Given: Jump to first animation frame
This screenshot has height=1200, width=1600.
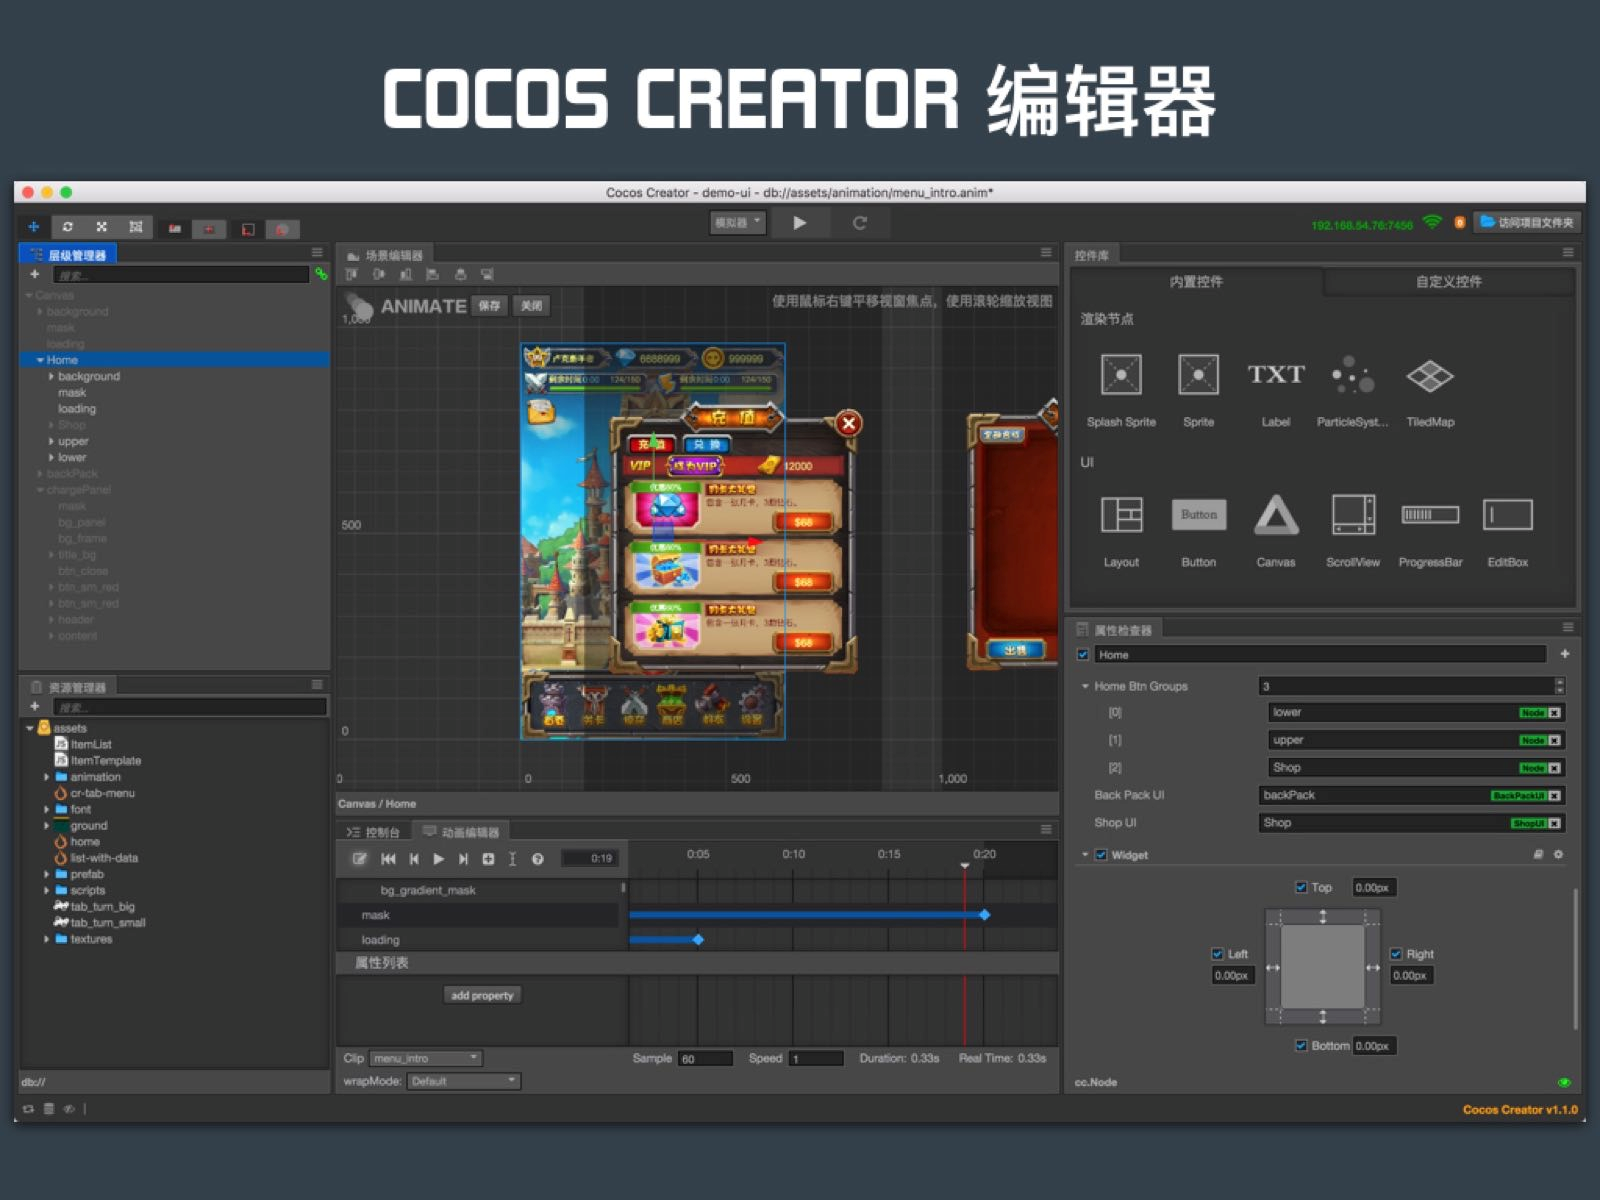Looking at the screenshot, I should tap(388, 859).
